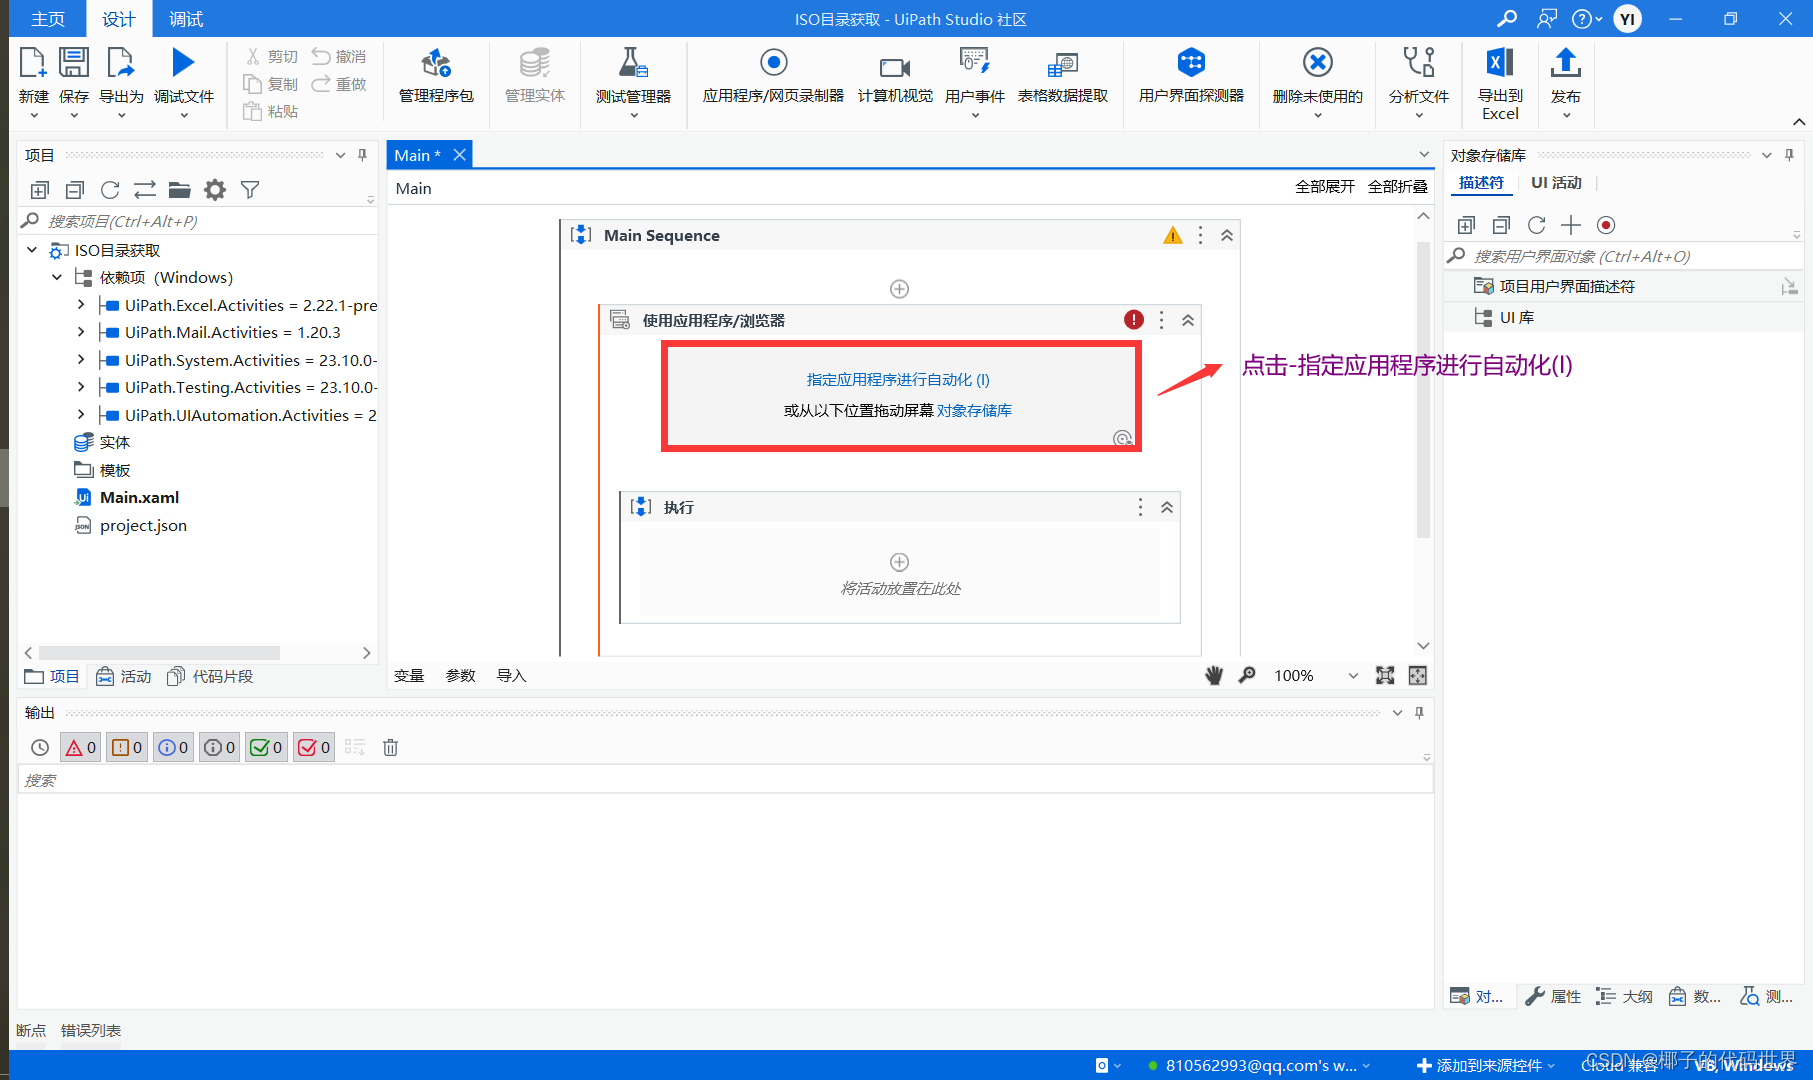Open Main.xaml in project tree
Viewport: 1813px width, 1080px height.
click(139, 498)
